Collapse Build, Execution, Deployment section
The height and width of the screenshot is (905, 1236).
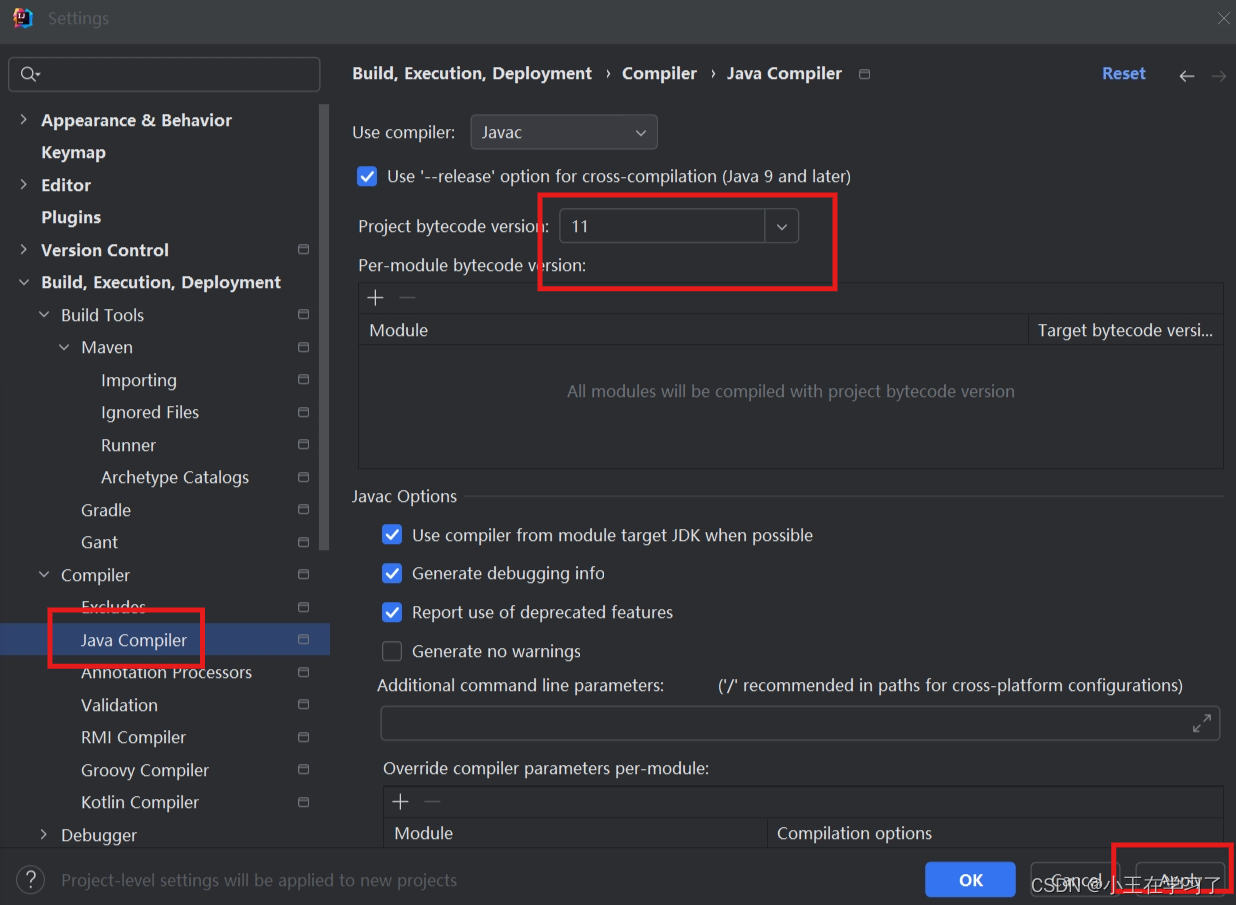coord(24,283)
